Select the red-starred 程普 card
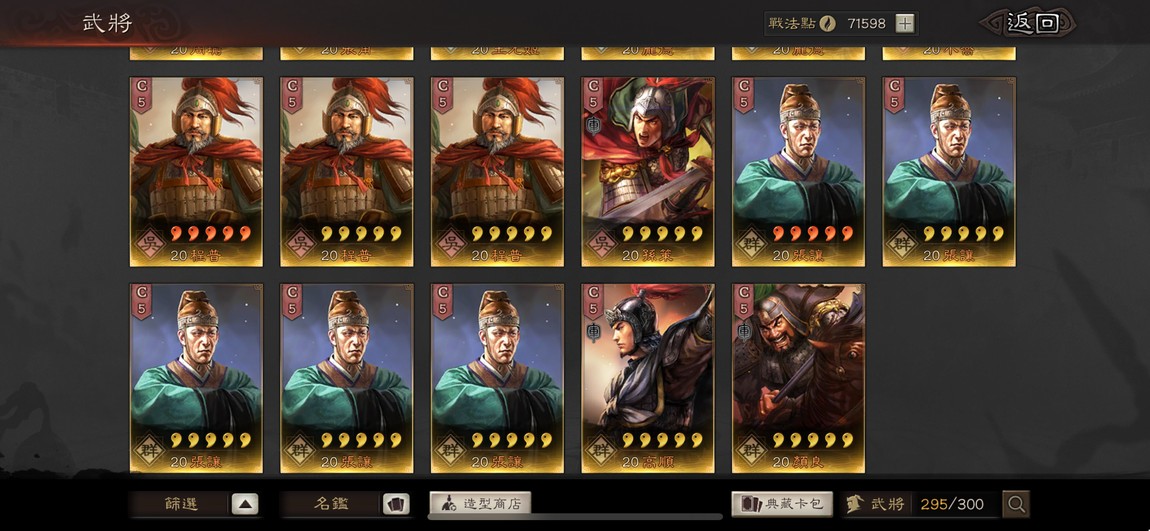Viewport: 1150px width, 531px height. click(196, 172)
